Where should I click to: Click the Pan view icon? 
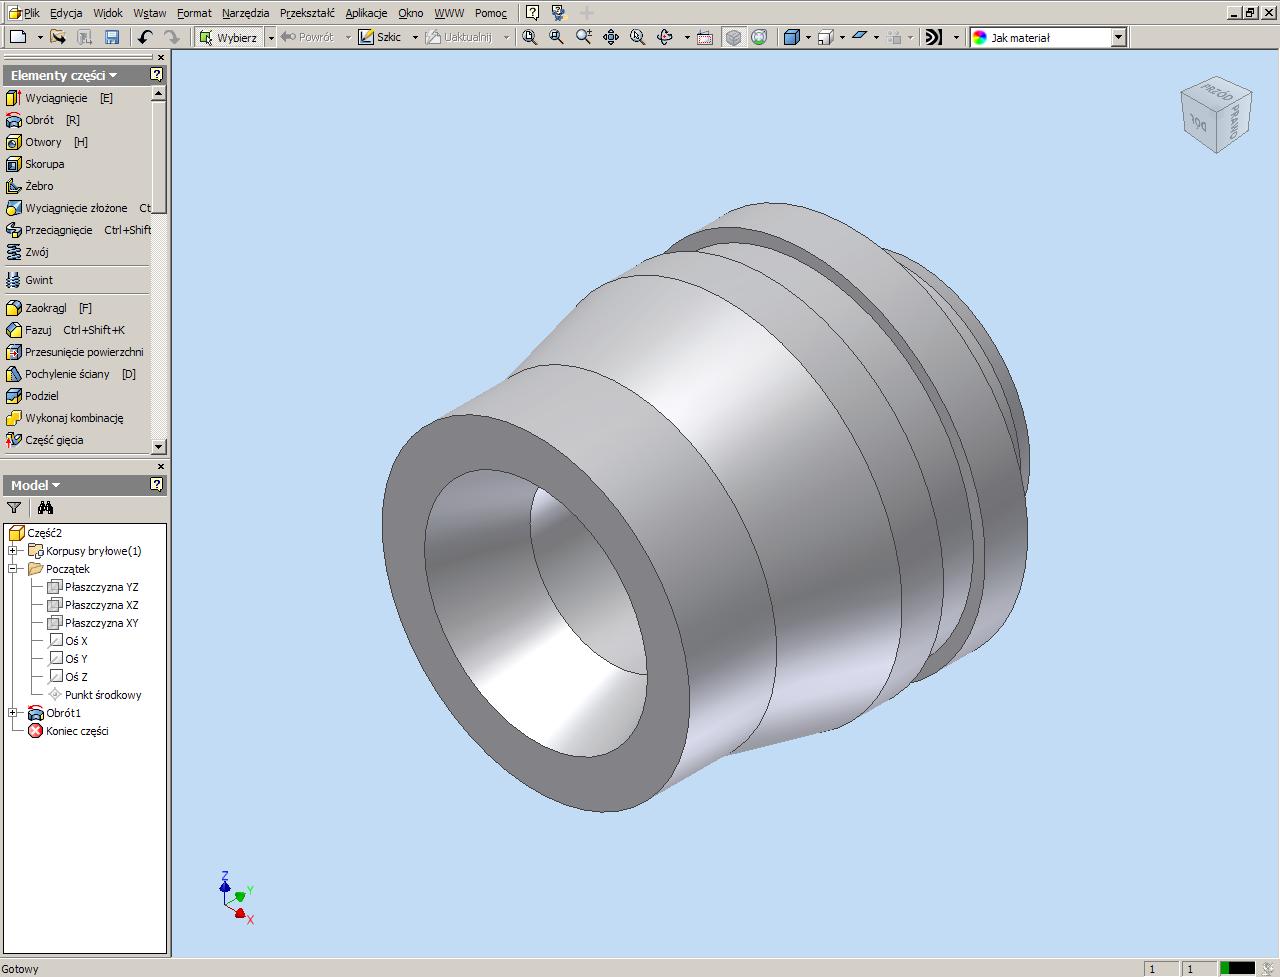[x=611, y=37]
